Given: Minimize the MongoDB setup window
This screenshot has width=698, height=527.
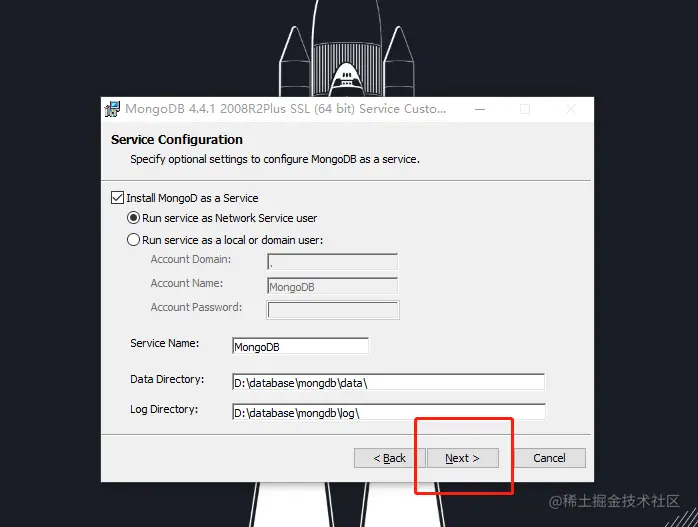Looking at the screenshot, I should click(480, 109).
